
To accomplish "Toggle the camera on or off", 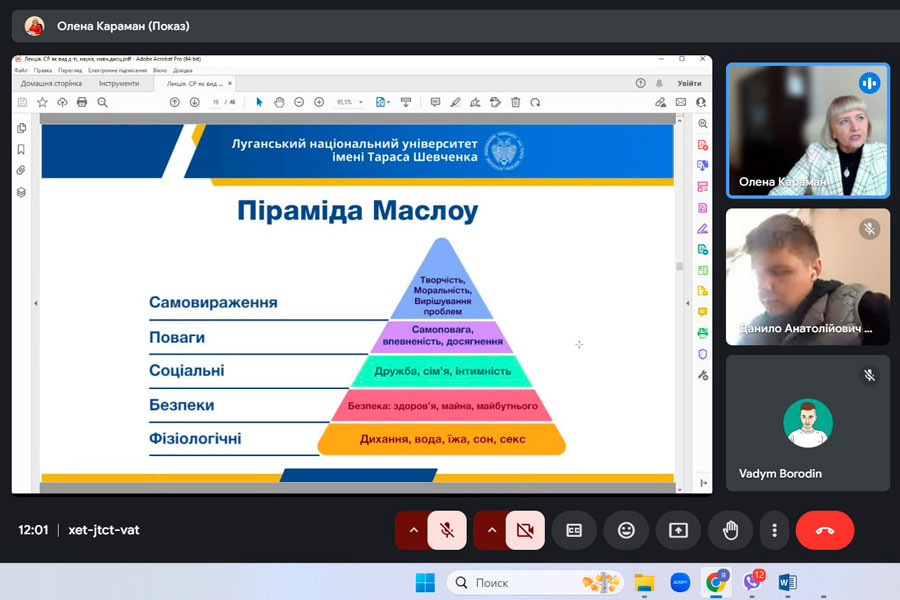I will pos(525,530).
